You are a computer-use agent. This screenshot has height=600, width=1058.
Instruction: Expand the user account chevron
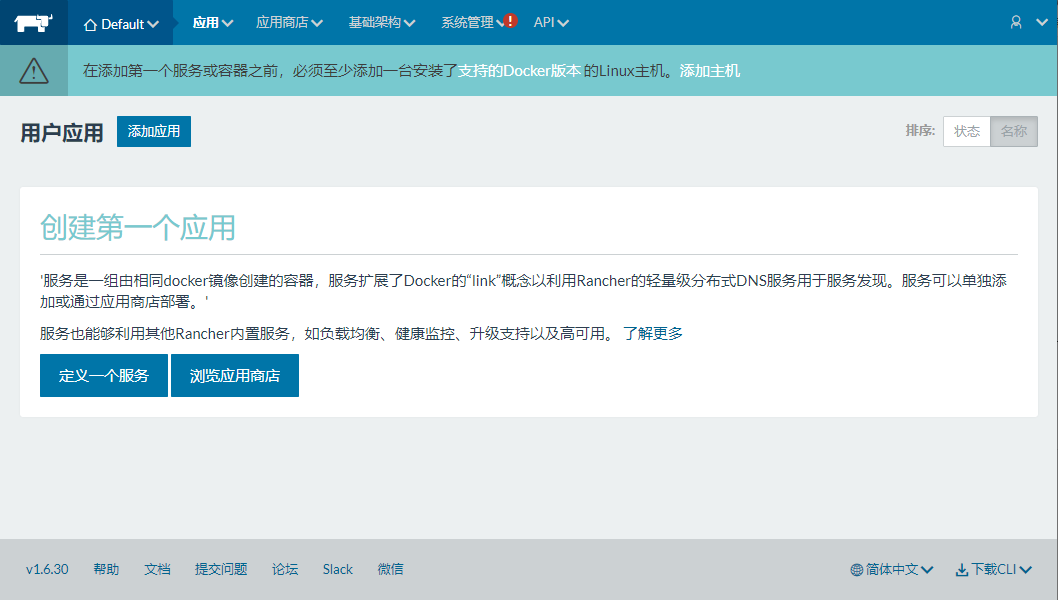point(1042,22)
